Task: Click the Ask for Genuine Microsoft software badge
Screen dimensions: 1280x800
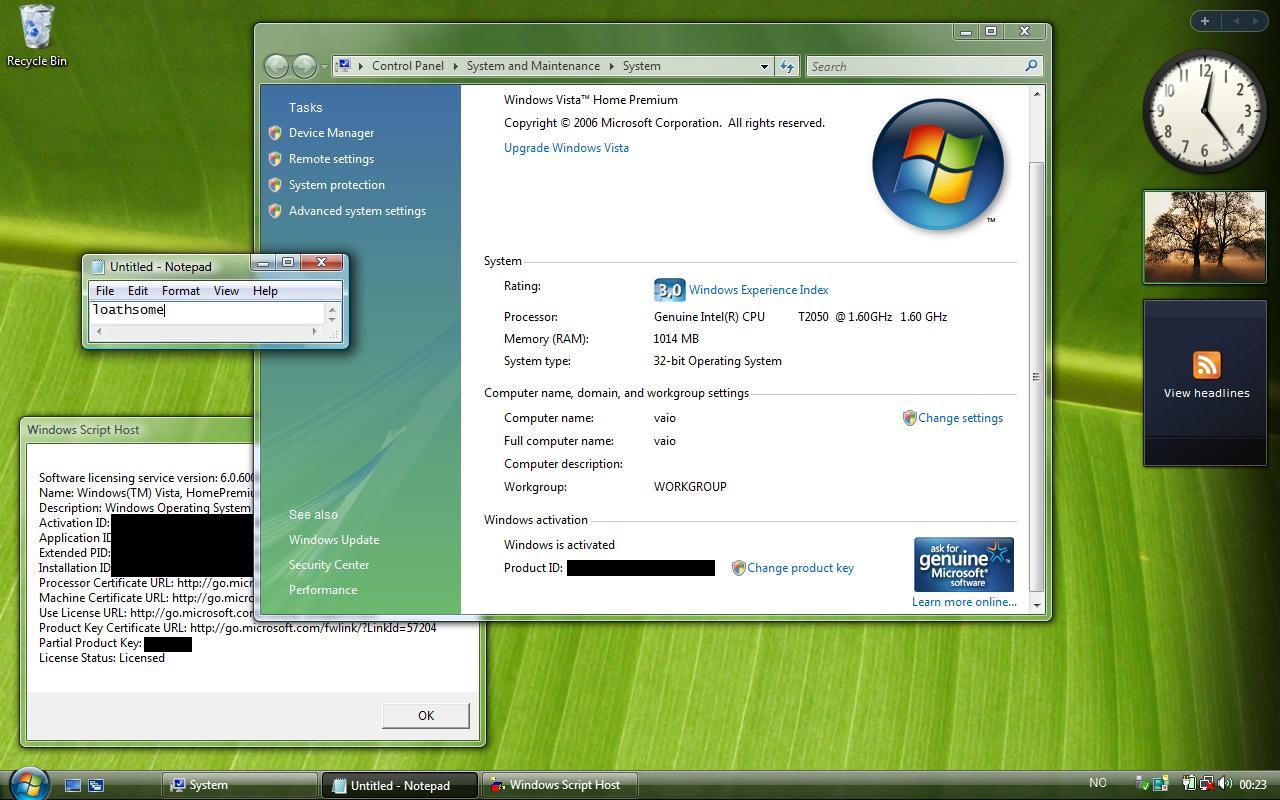Action: (963, 565)
